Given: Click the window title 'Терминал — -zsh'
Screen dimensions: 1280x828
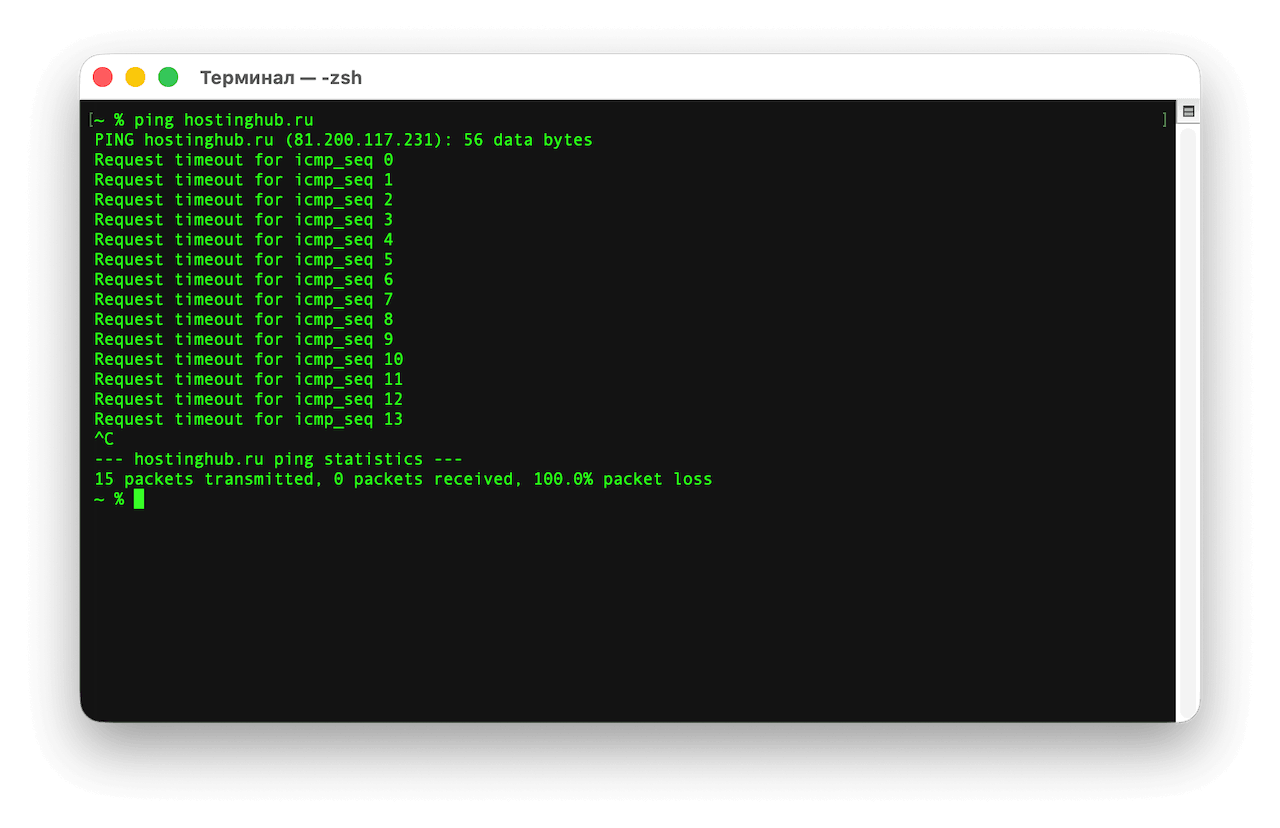Looking at the screenshot, I should pos(281,77).
